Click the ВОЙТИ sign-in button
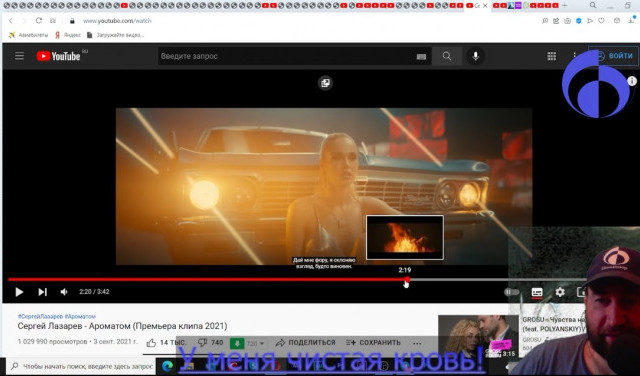Screen dimensions: 640x376 [x=613, y=56]
